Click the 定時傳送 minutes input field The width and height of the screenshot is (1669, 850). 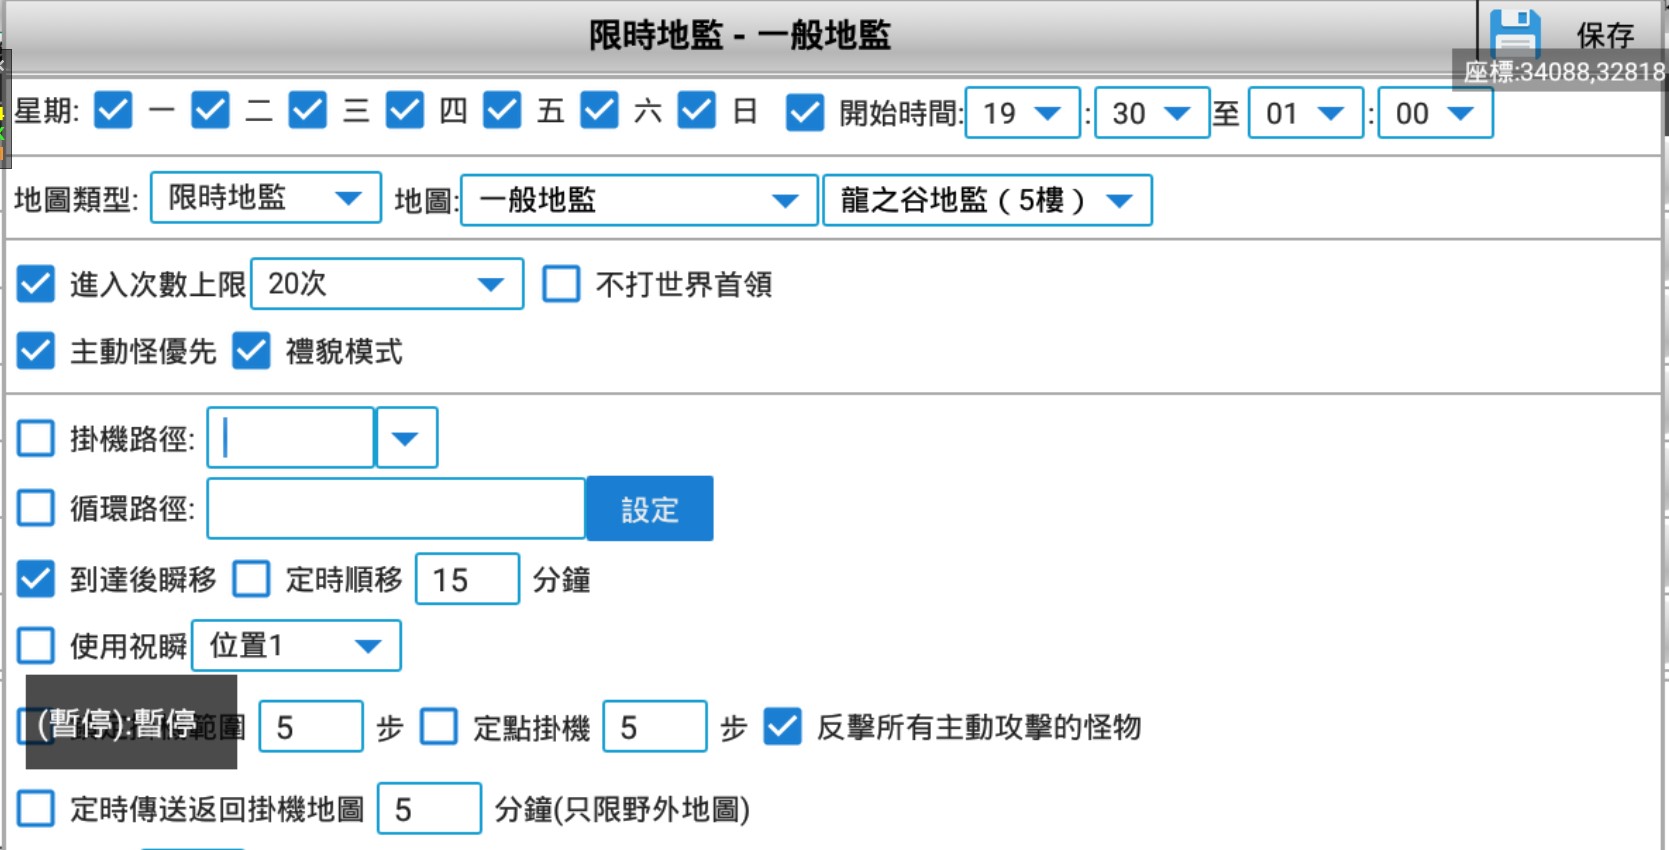429,808
